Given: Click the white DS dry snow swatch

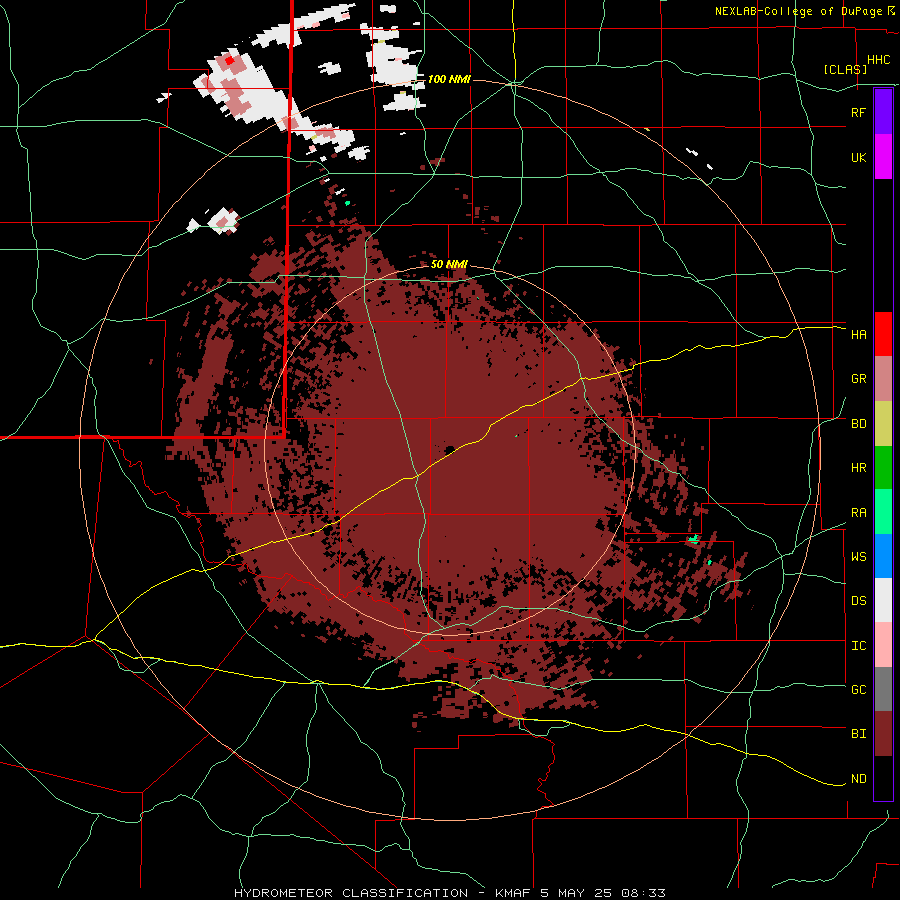Looking at the screenshot, I should point(883,600).
